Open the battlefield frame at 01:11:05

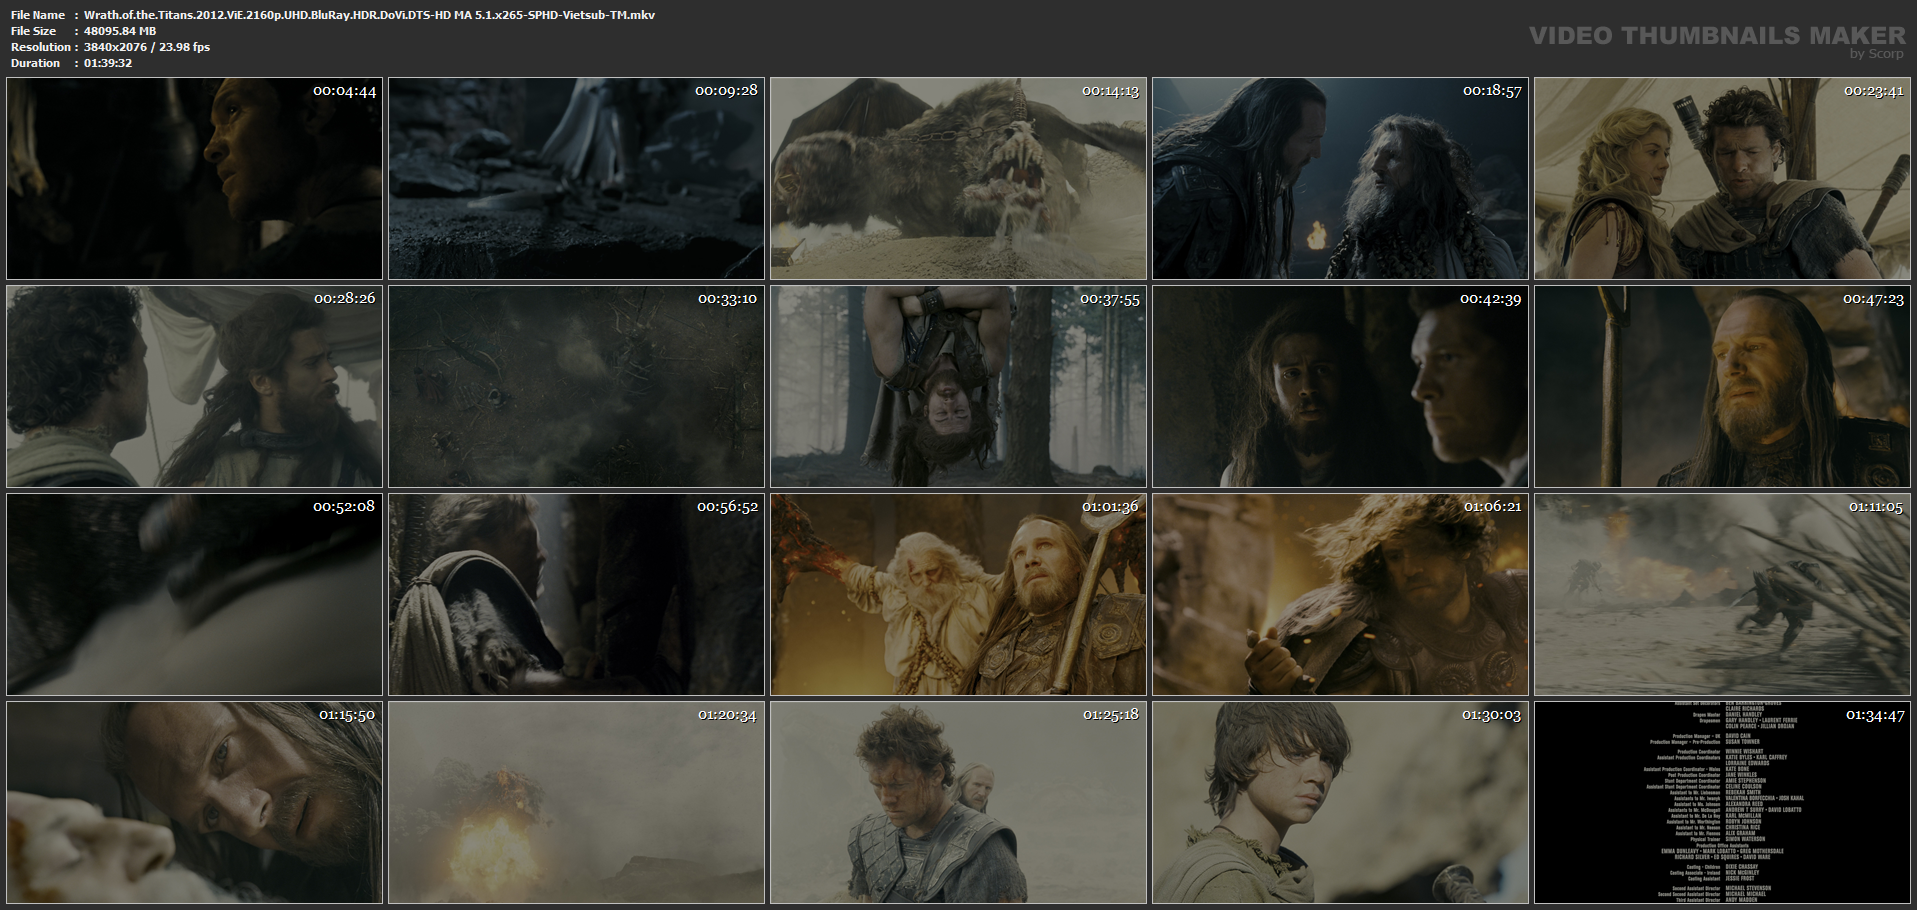(1722, 595)
